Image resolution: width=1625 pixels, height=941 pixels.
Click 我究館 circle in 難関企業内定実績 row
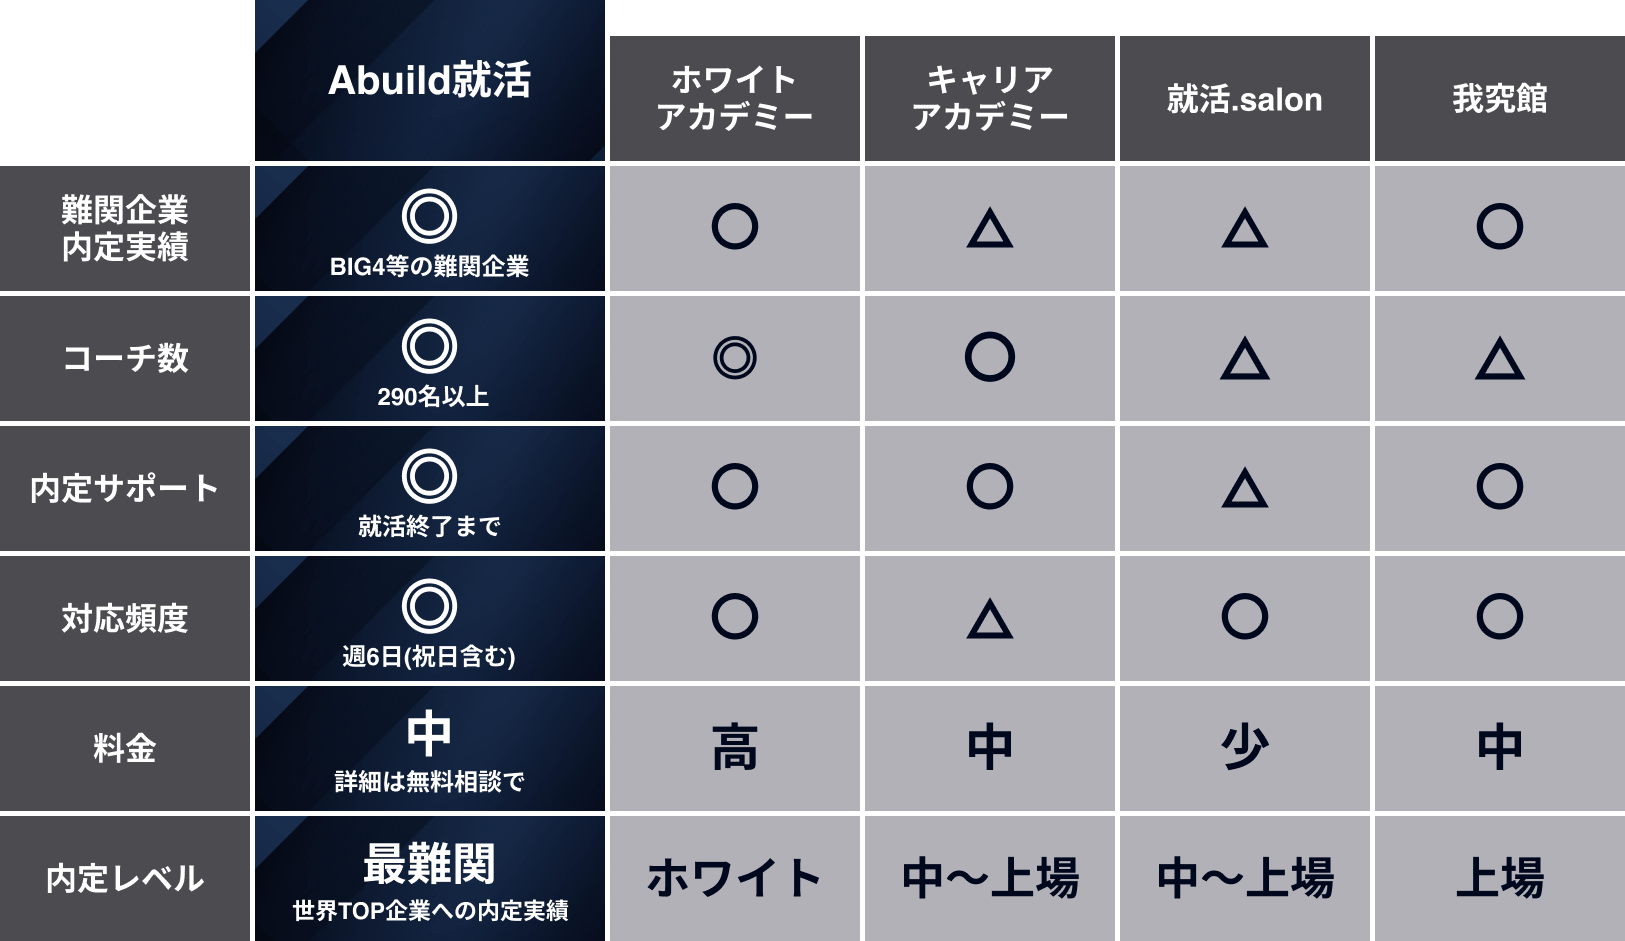(1500, 226)
